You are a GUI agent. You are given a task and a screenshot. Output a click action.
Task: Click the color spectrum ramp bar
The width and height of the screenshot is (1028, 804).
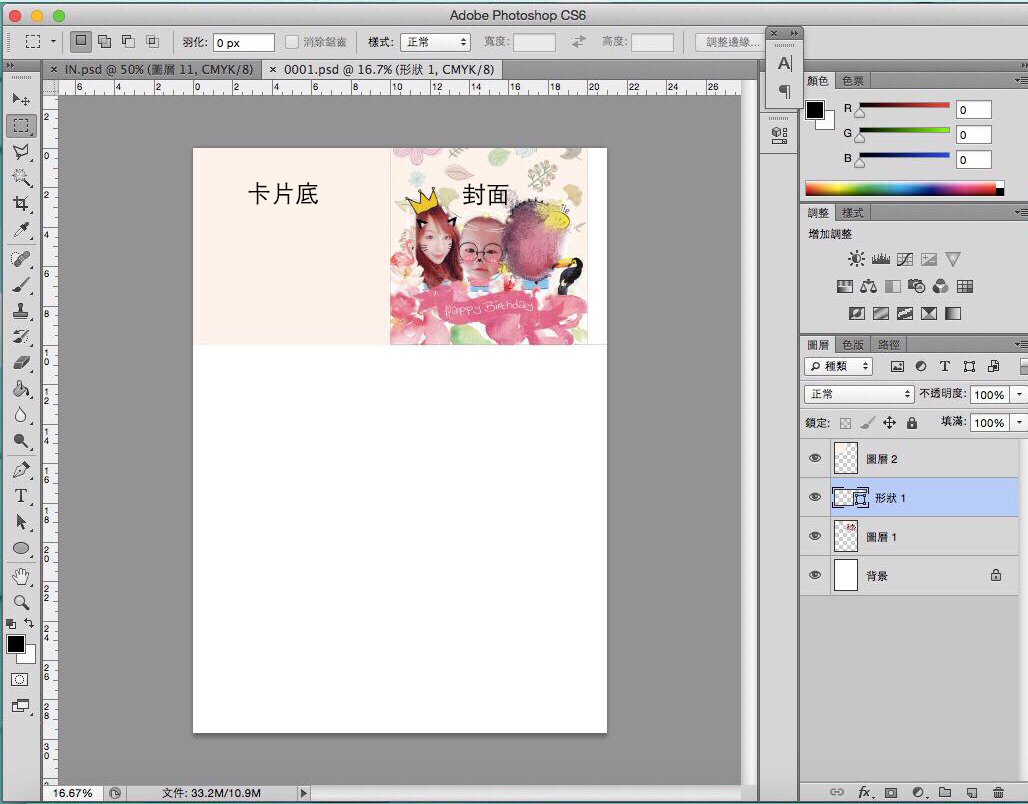click(x=900, y=188)
